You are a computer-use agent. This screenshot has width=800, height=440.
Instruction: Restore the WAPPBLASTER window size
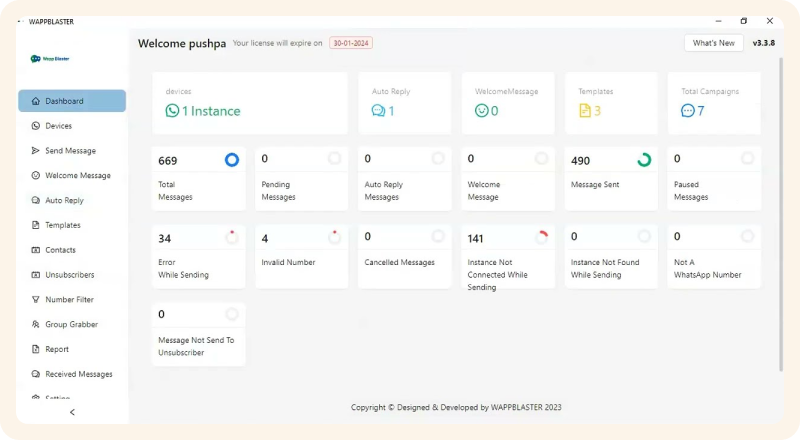click(x=743, y=21)
